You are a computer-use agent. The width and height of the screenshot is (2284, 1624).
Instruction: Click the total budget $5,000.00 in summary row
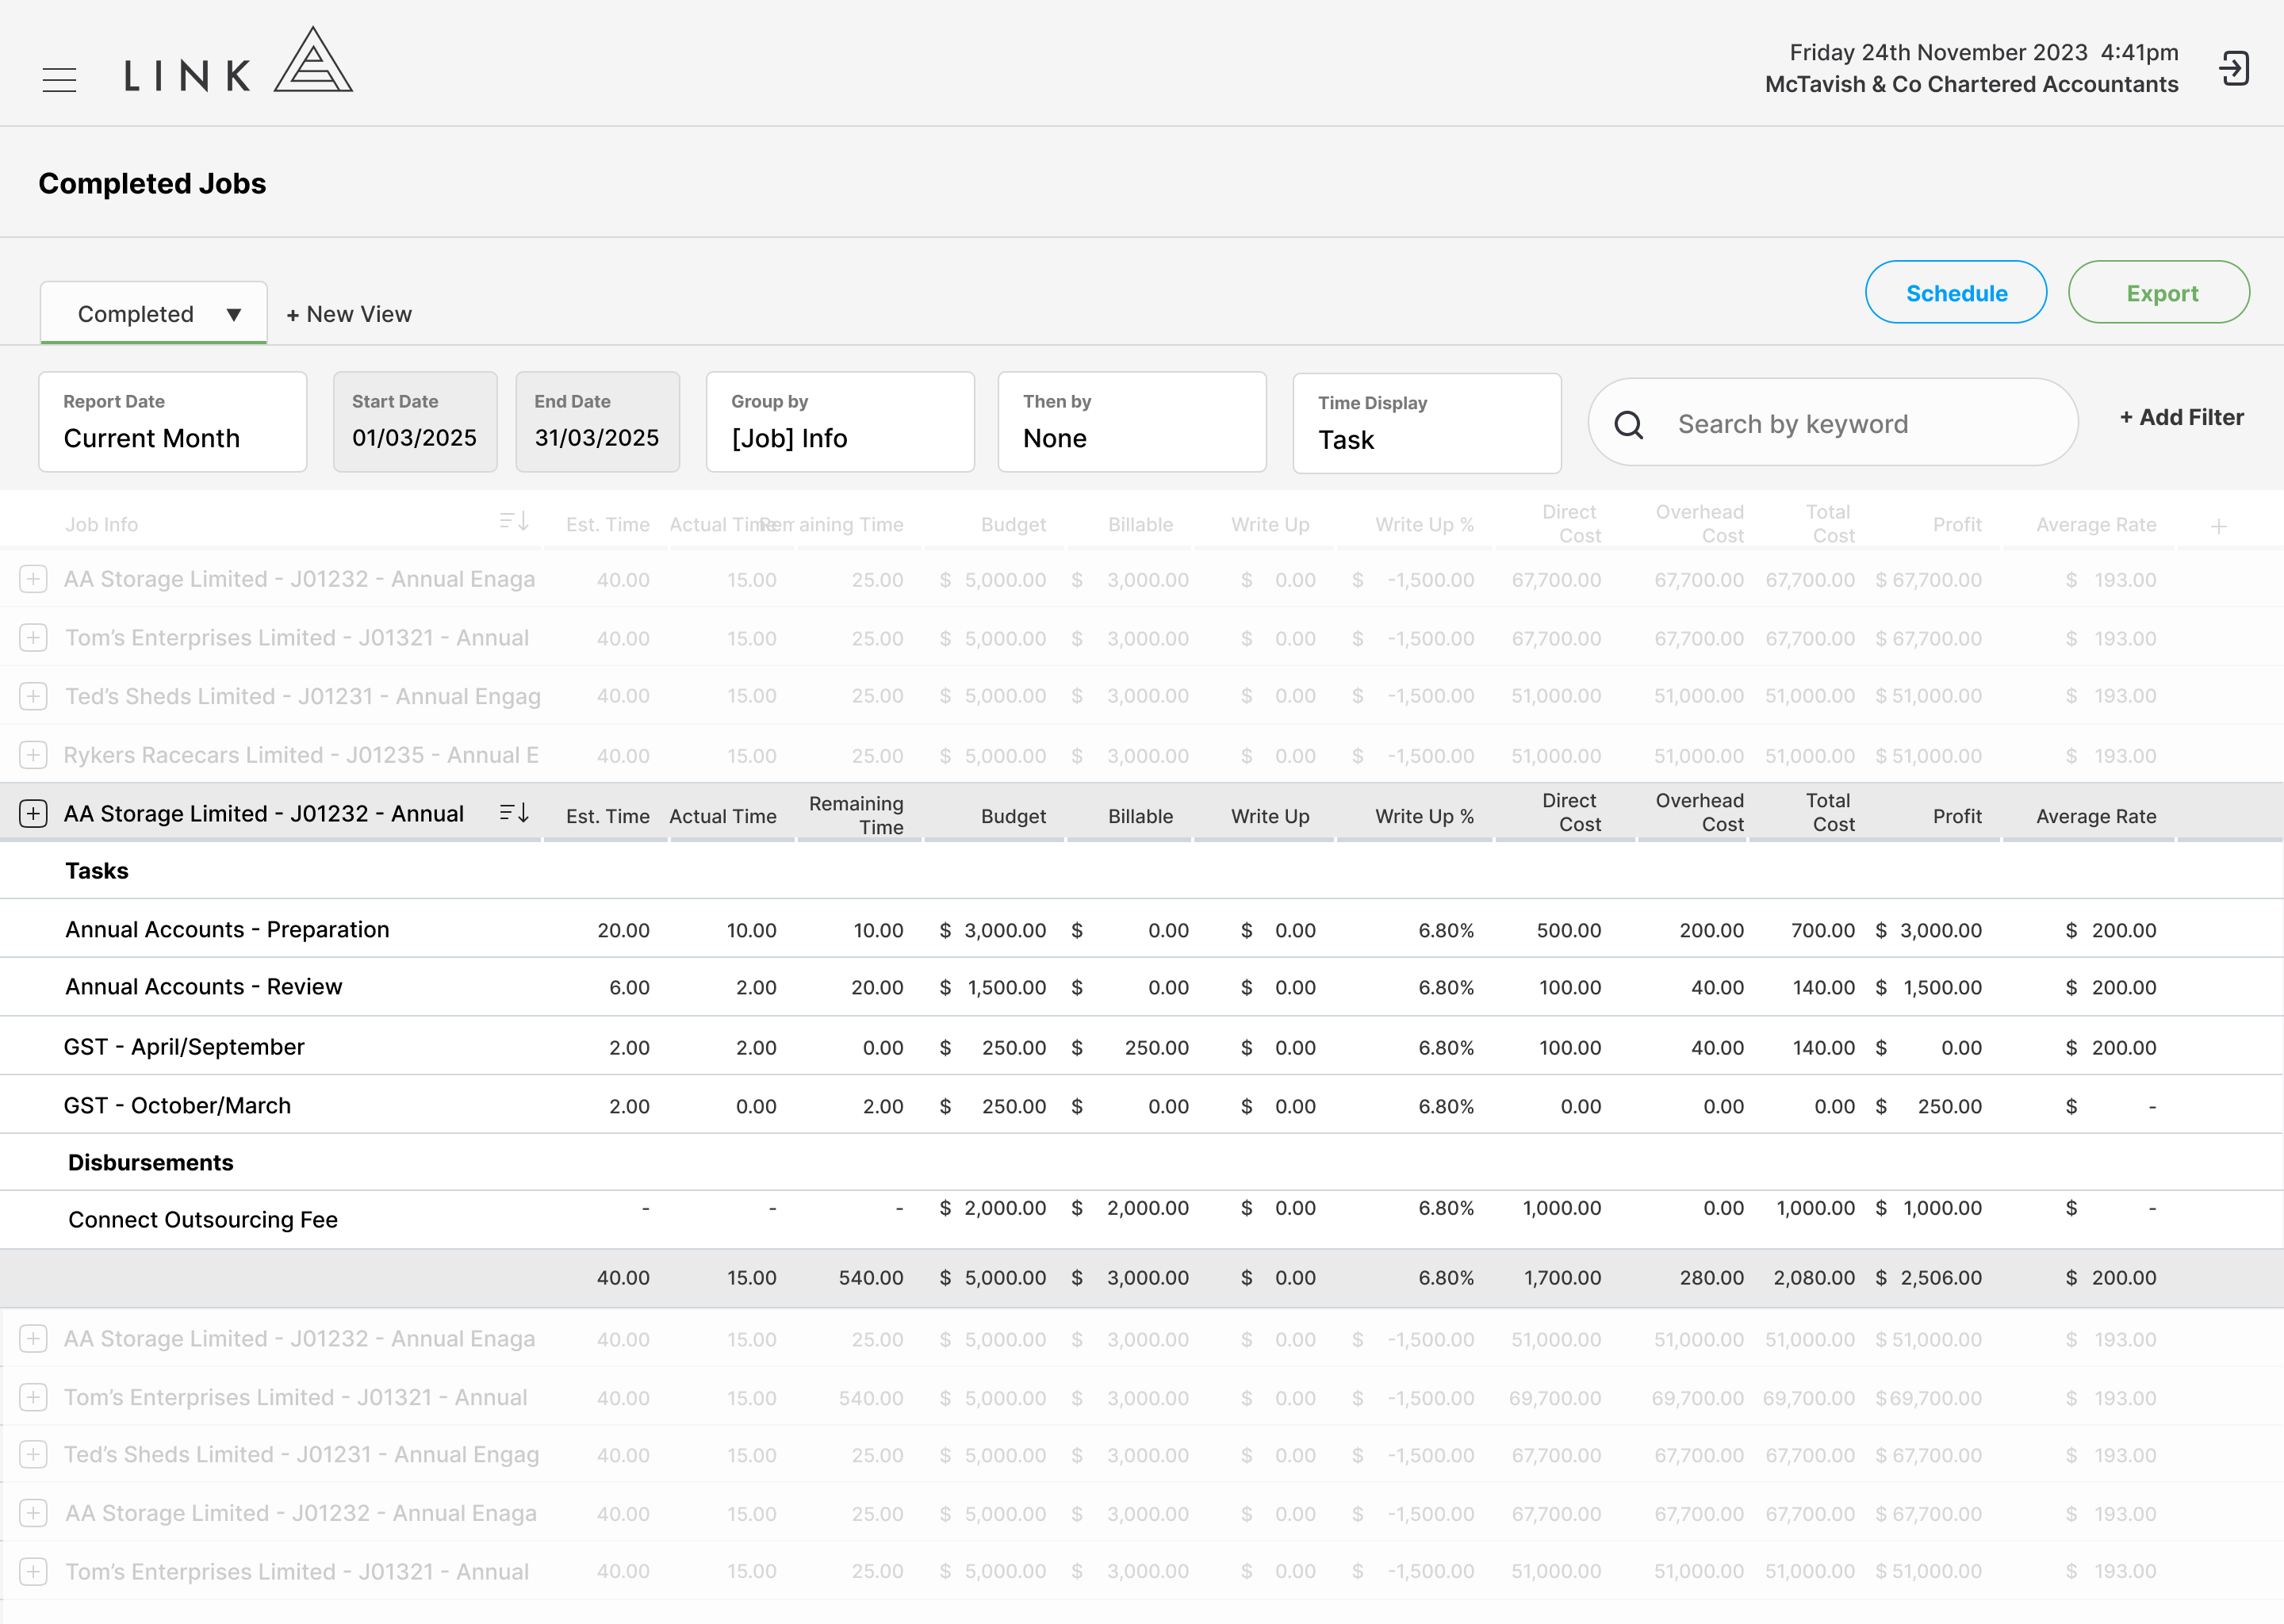[x=993, y=1277]
